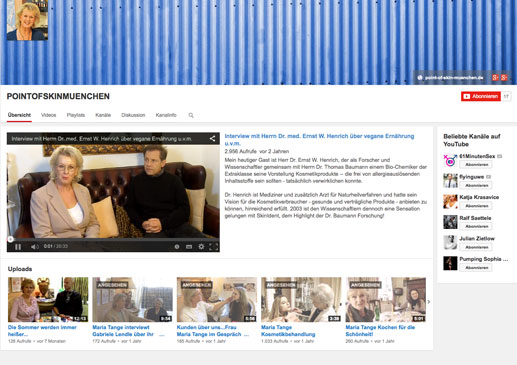
Task: Enter fullscreen mode in the video player
Action: point(213,247)
